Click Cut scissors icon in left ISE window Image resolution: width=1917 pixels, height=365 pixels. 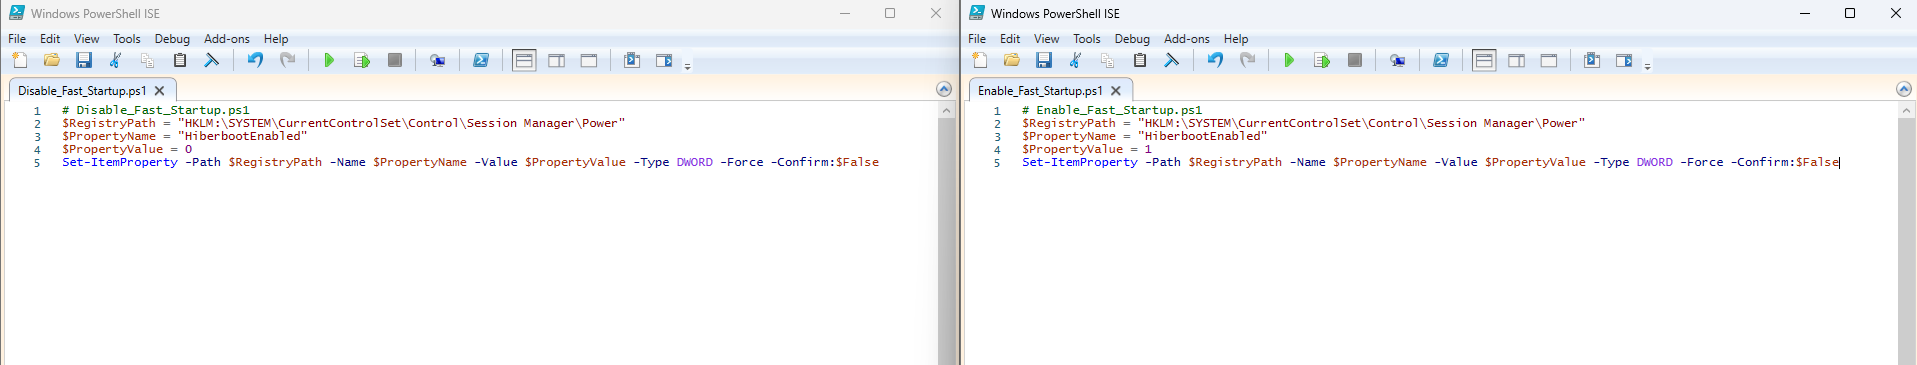click(x=116, y=61)
